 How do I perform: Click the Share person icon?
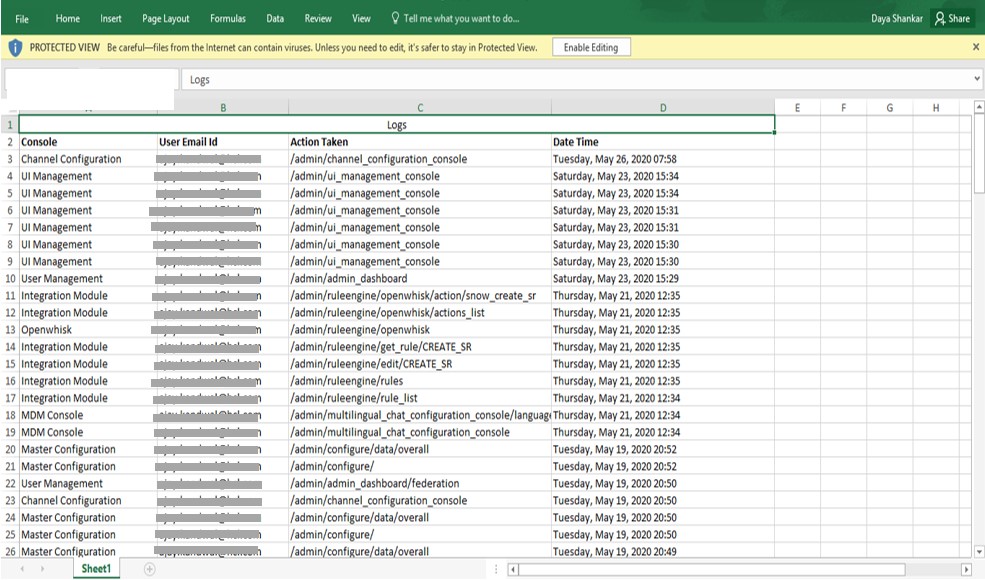[940, 18]
